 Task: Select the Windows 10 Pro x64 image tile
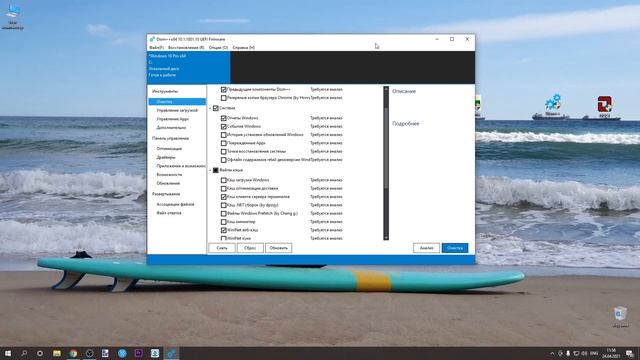click(x=189, y=67)
